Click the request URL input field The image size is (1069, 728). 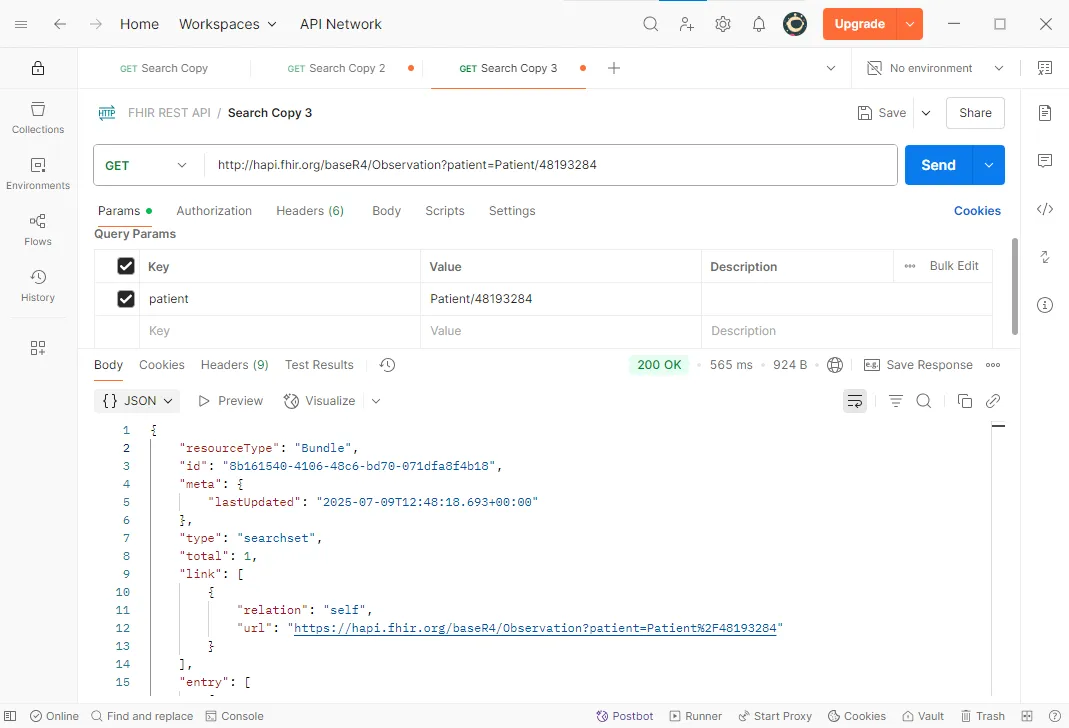[550, 165]
